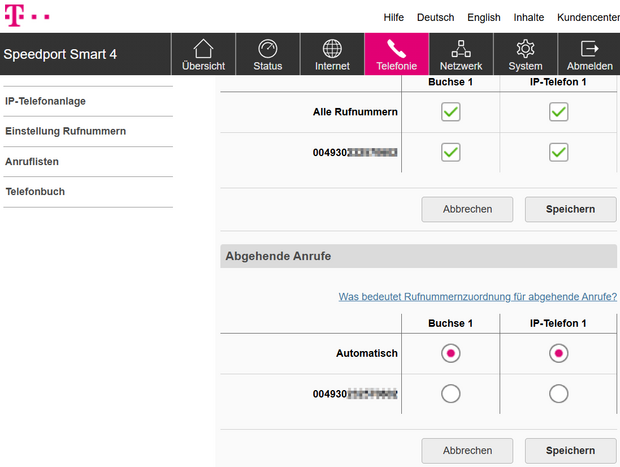Open the Status gauge icon
Image resolution: width=620 pixels, height=467 pixels.
point(268,50)
